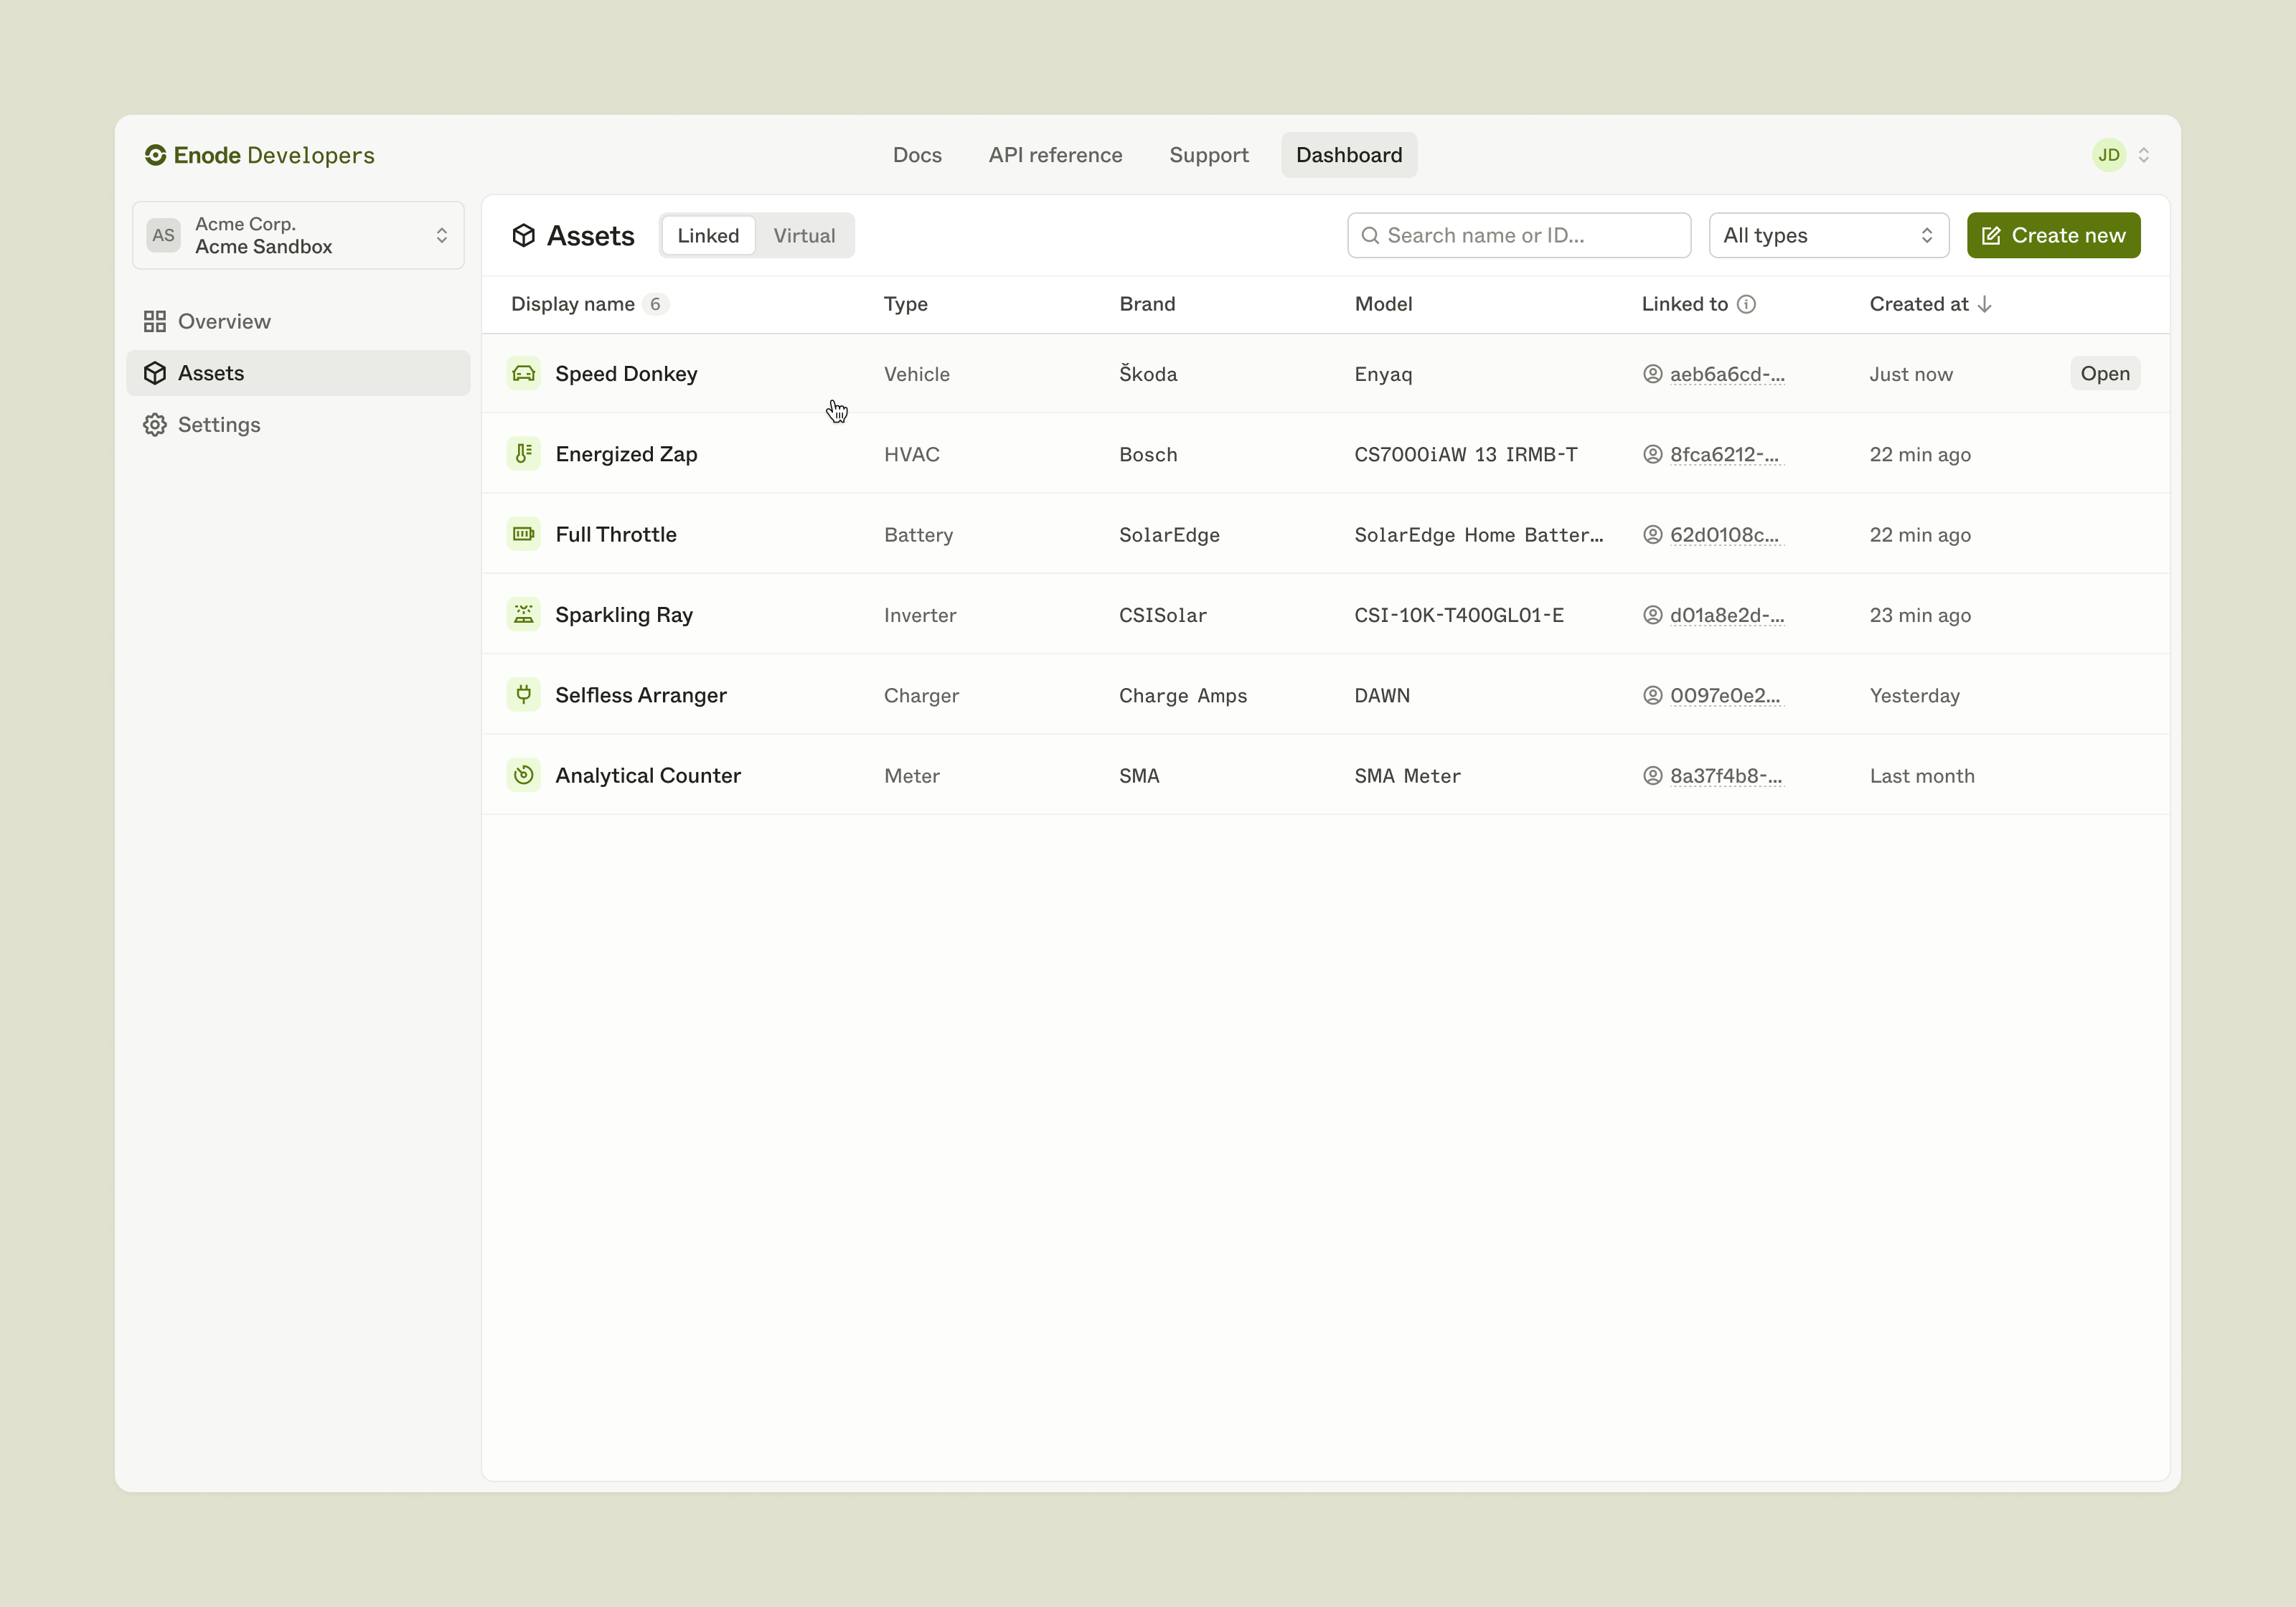Click the info icon next to Linked to
The height and width of the screenshot is (1607, 2296).
[1746, 304]
